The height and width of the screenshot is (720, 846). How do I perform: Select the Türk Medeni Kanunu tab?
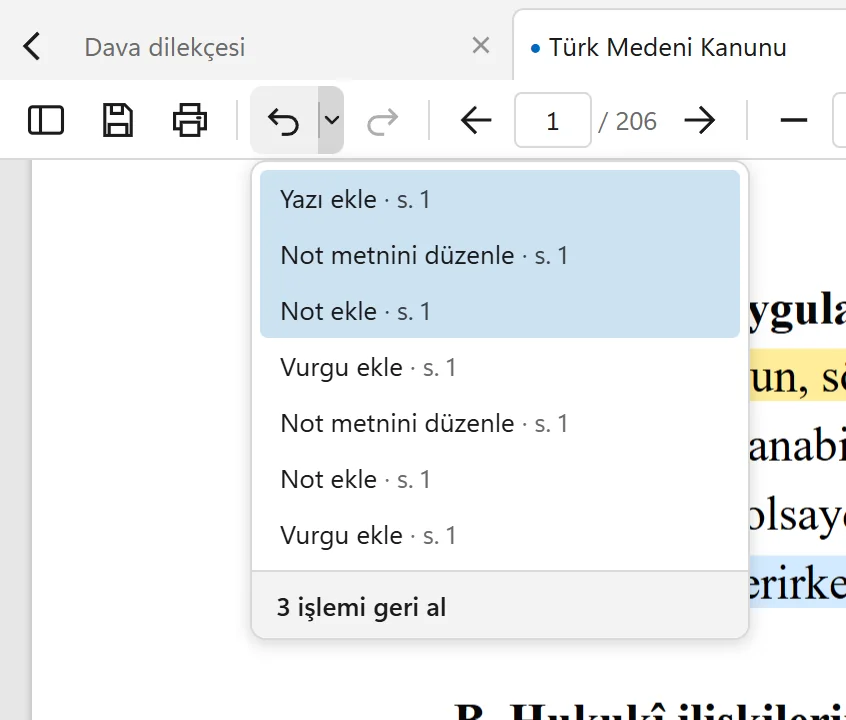tap(667, 47)
